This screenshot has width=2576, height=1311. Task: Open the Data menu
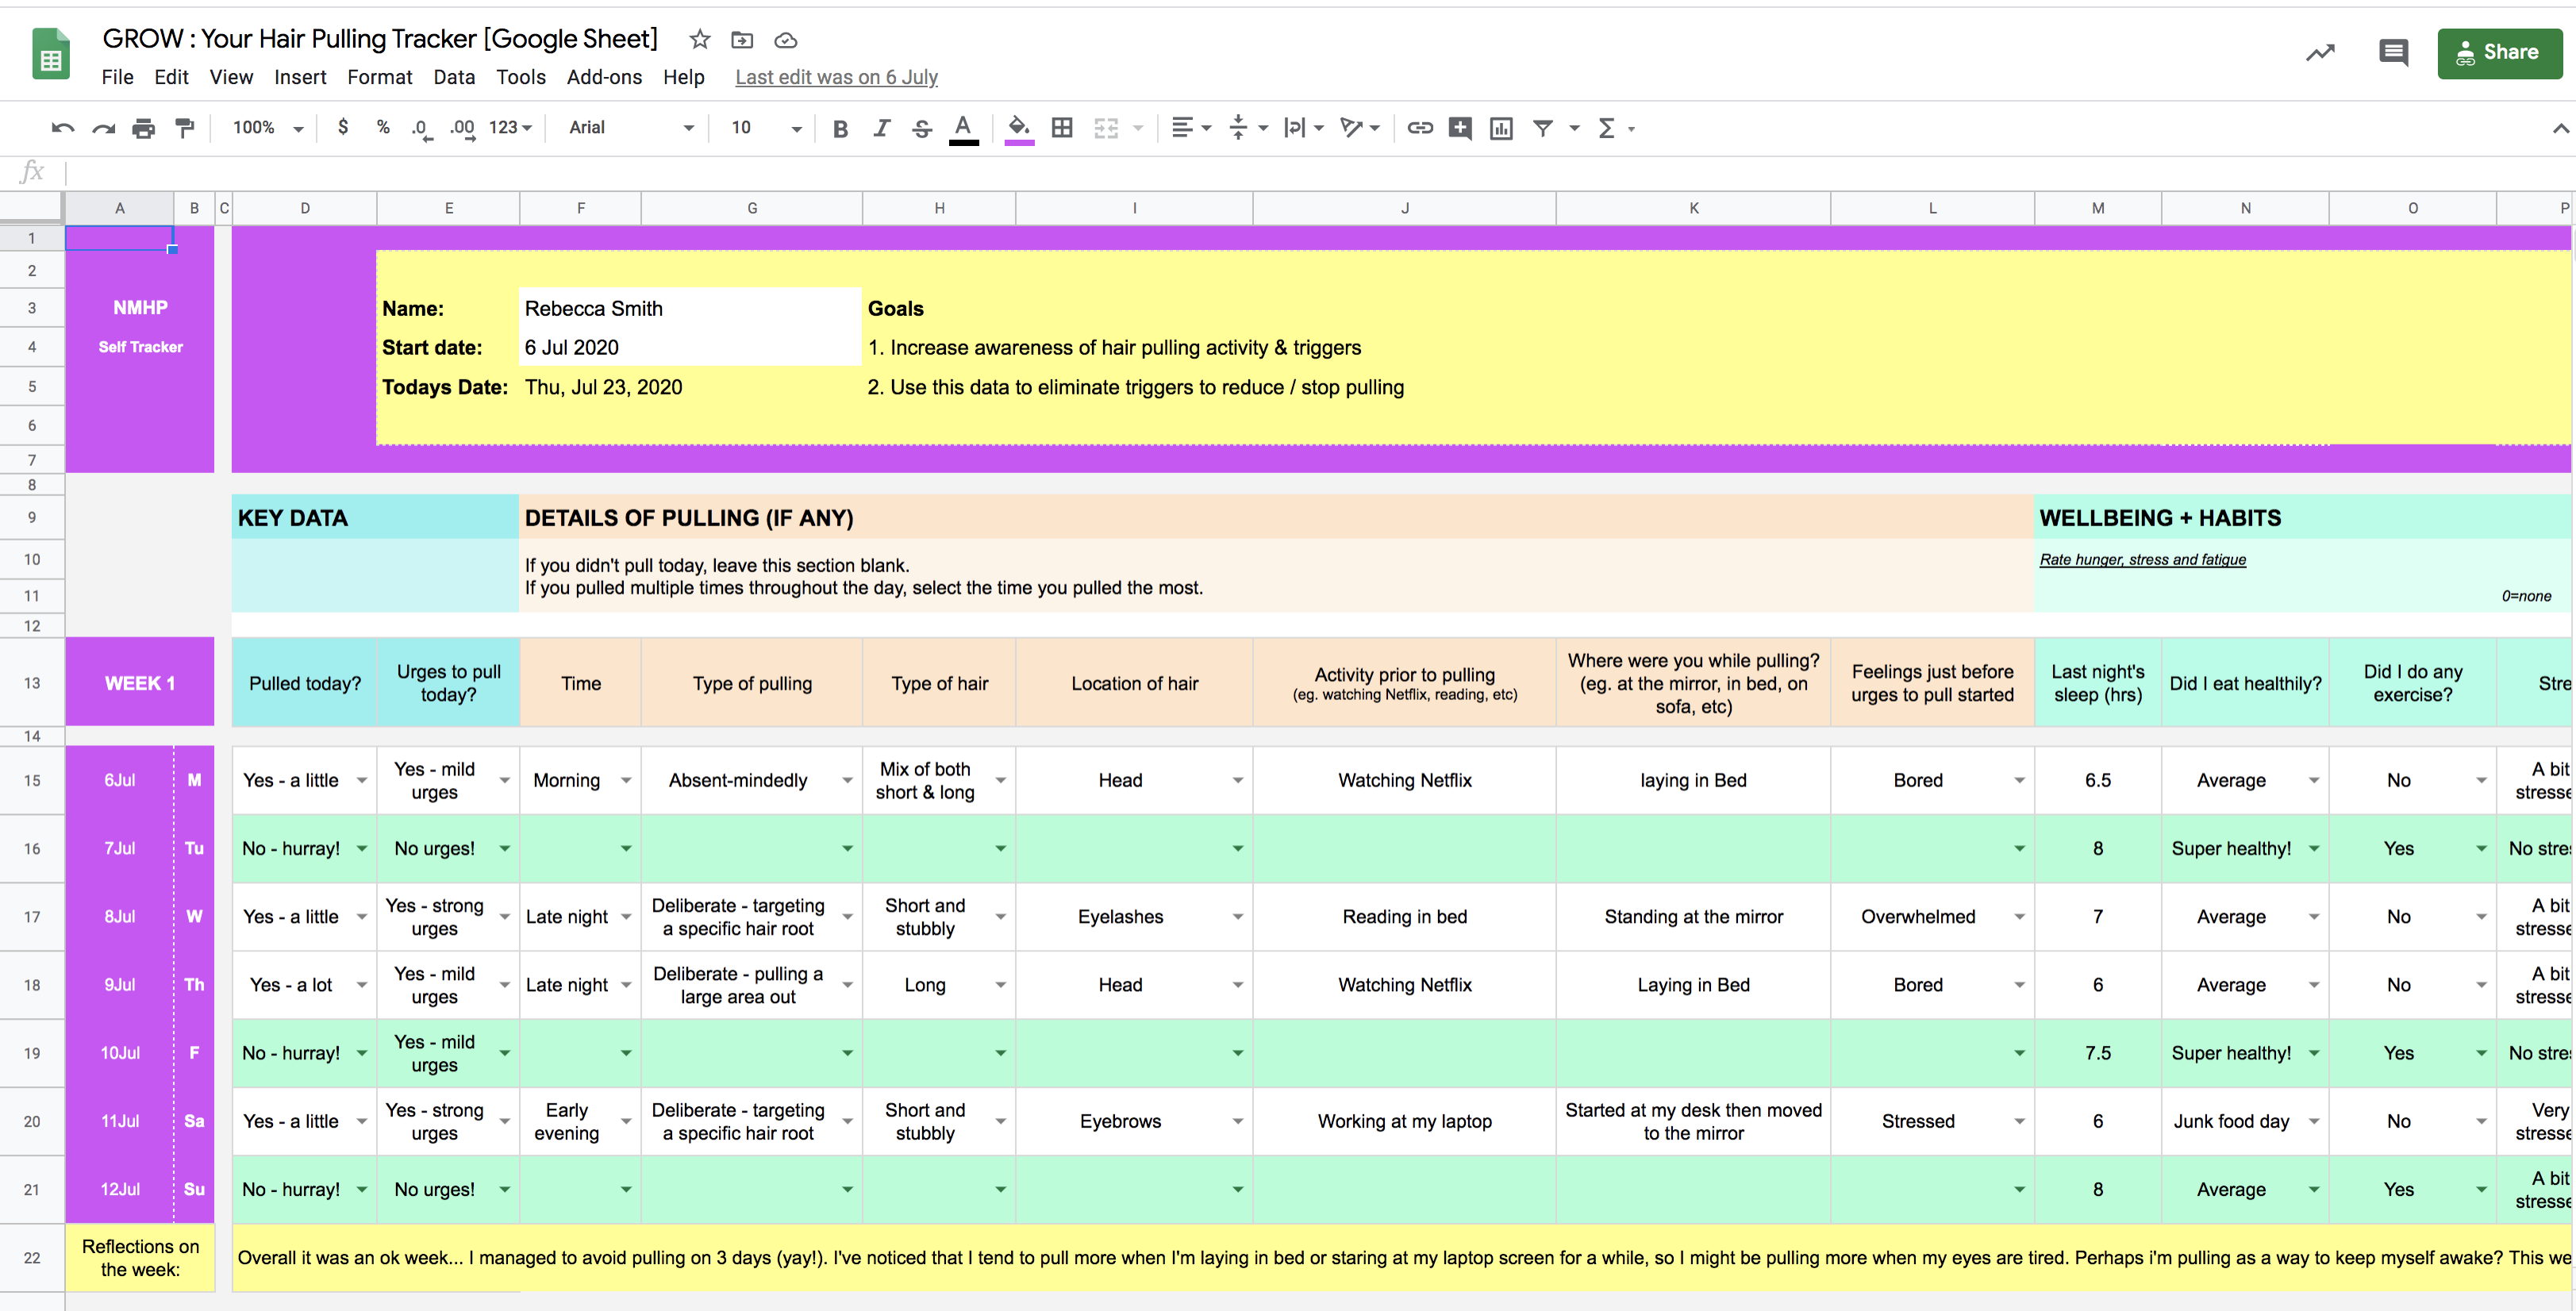point(450,77)
